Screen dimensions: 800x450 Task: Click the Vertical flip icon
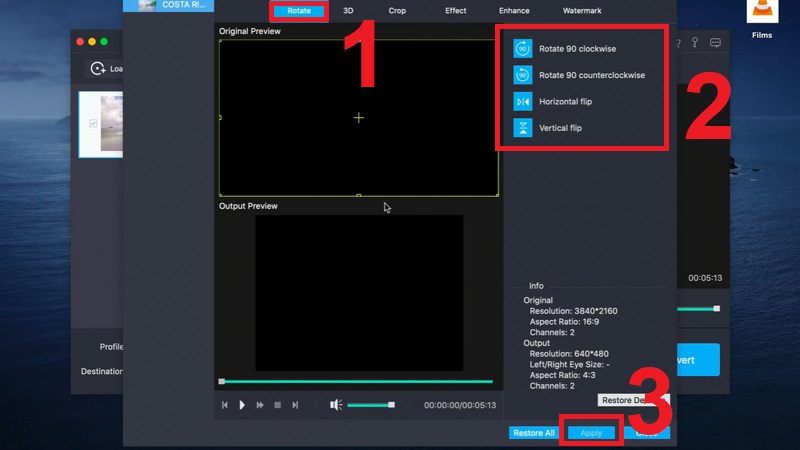point(522,128)
